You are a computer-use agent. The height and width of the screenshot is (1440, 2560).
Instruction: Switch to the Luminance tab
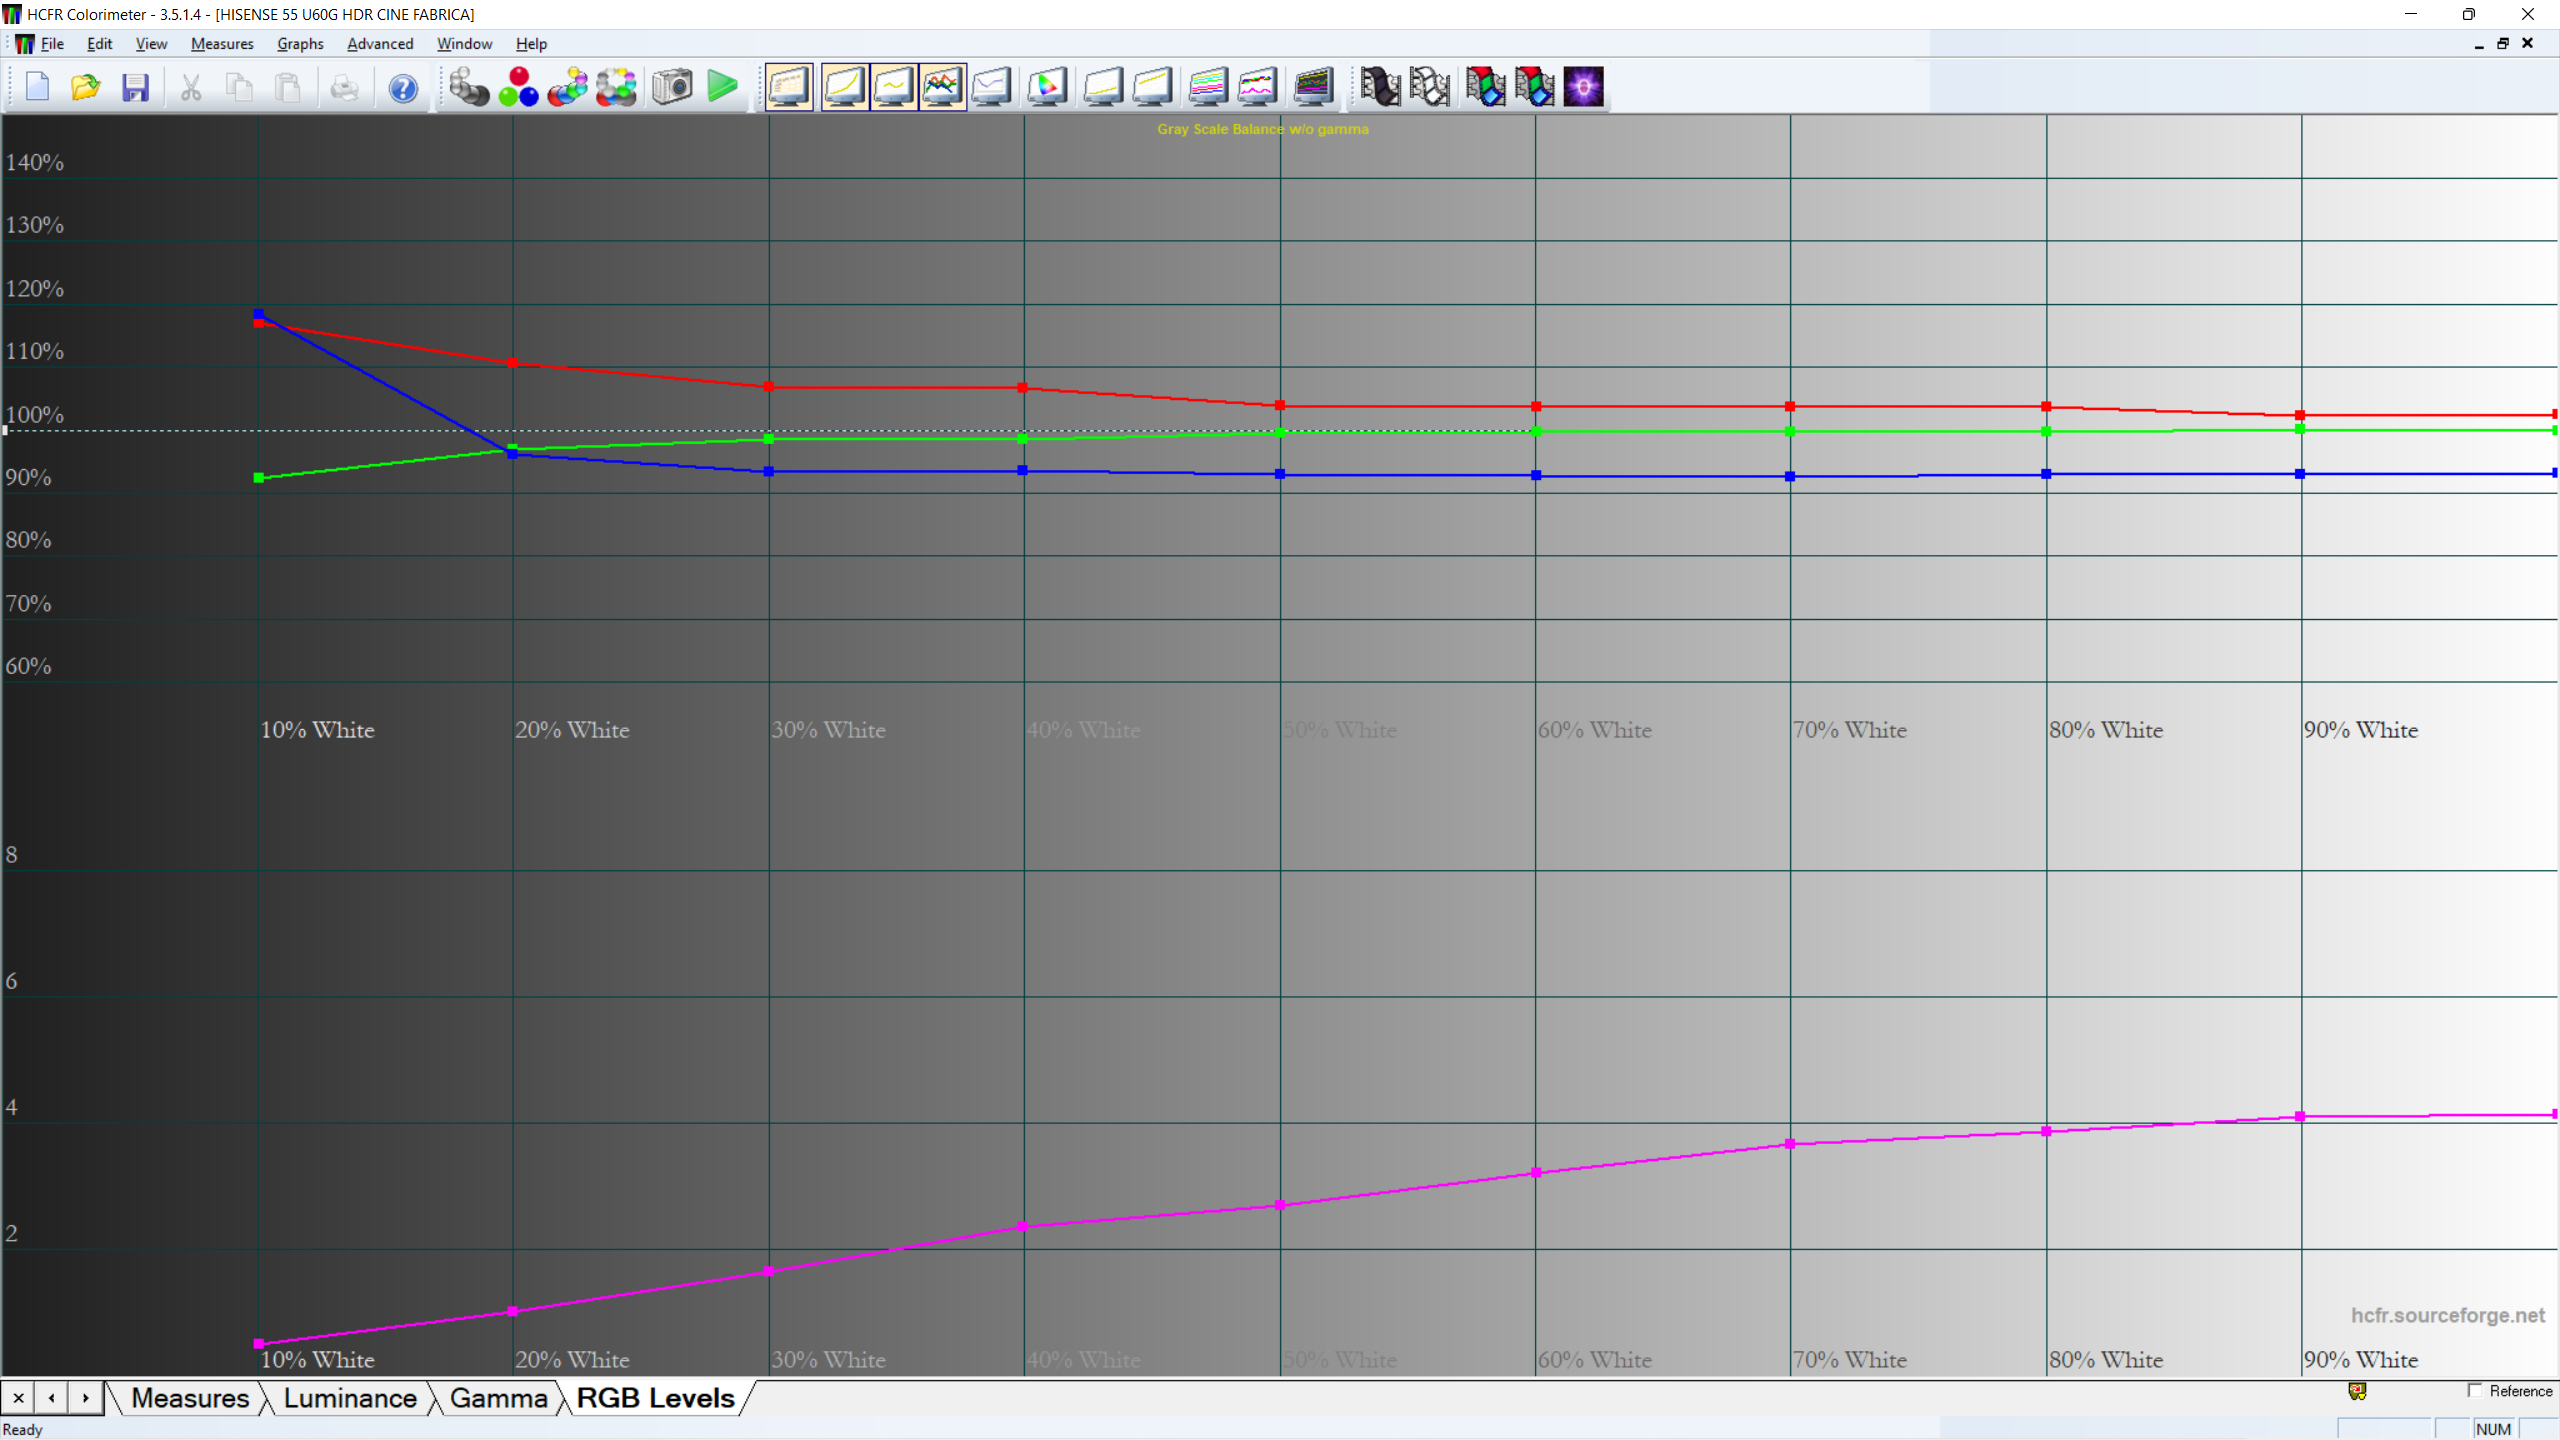pos(350,1398)
